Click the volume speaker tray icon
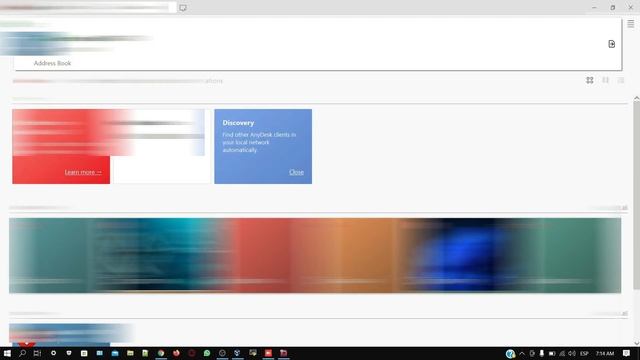 pyautogui.click(x=572, y=353)
